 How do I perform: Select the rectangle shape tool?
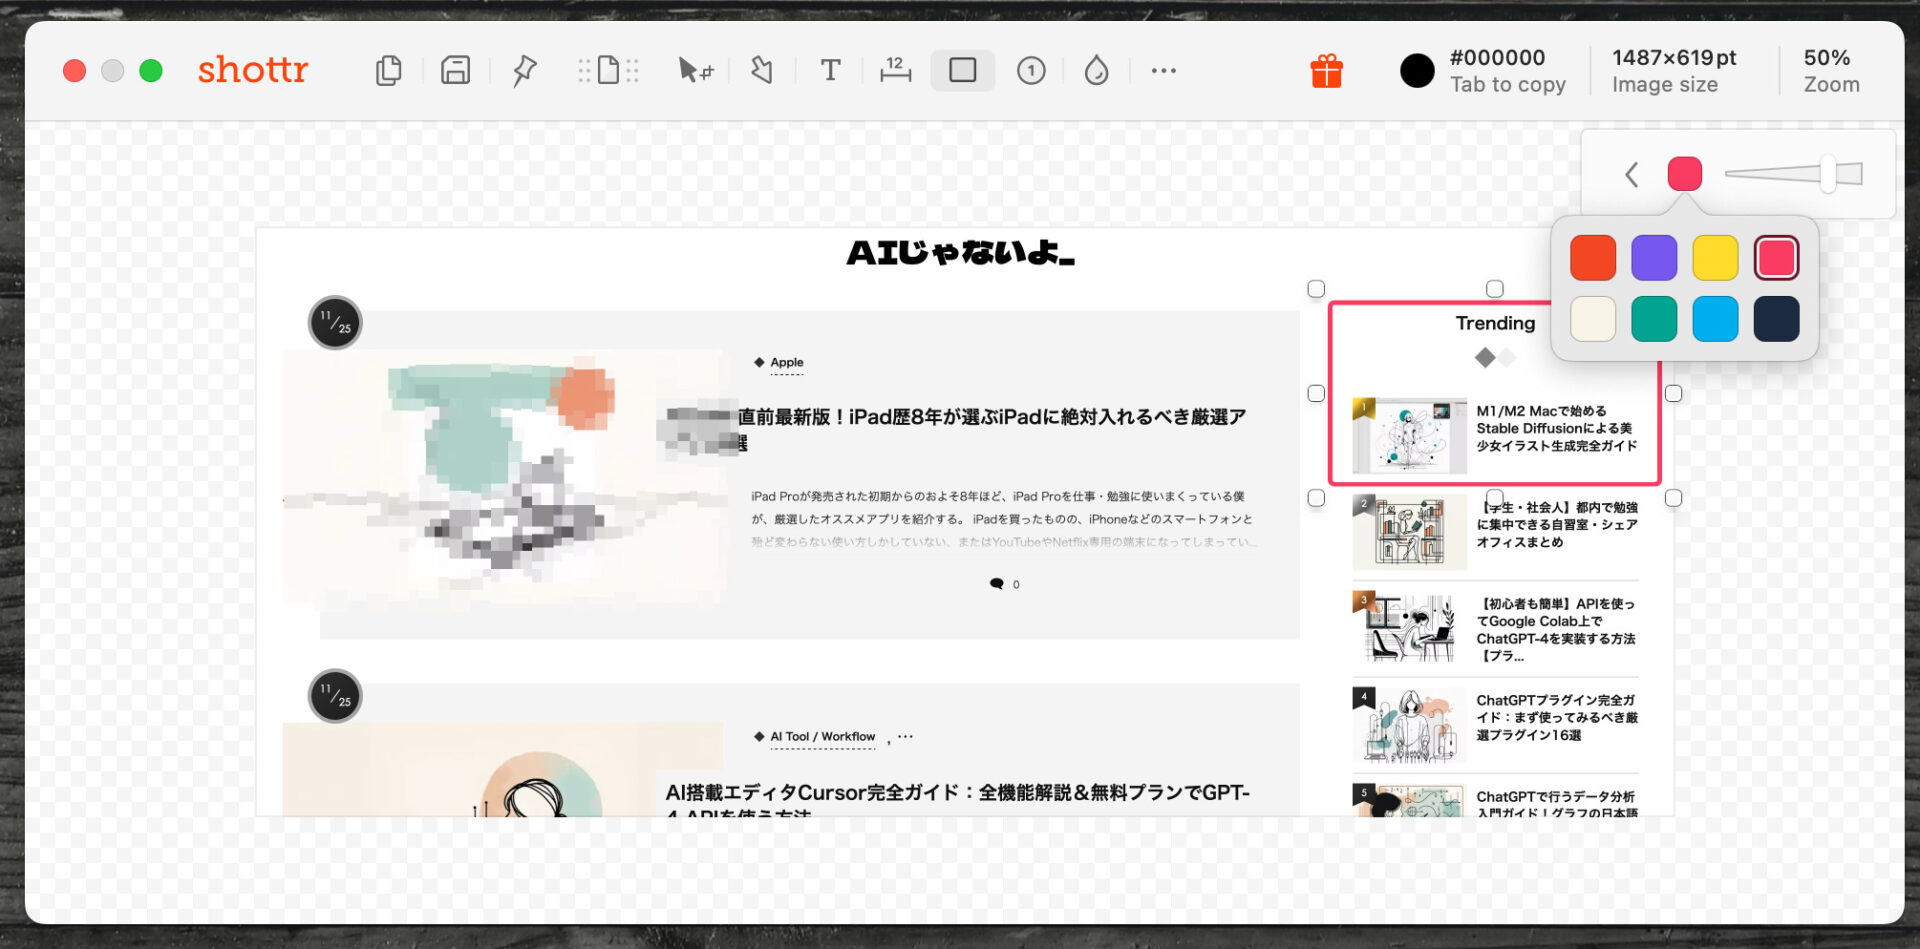[962, 71]
